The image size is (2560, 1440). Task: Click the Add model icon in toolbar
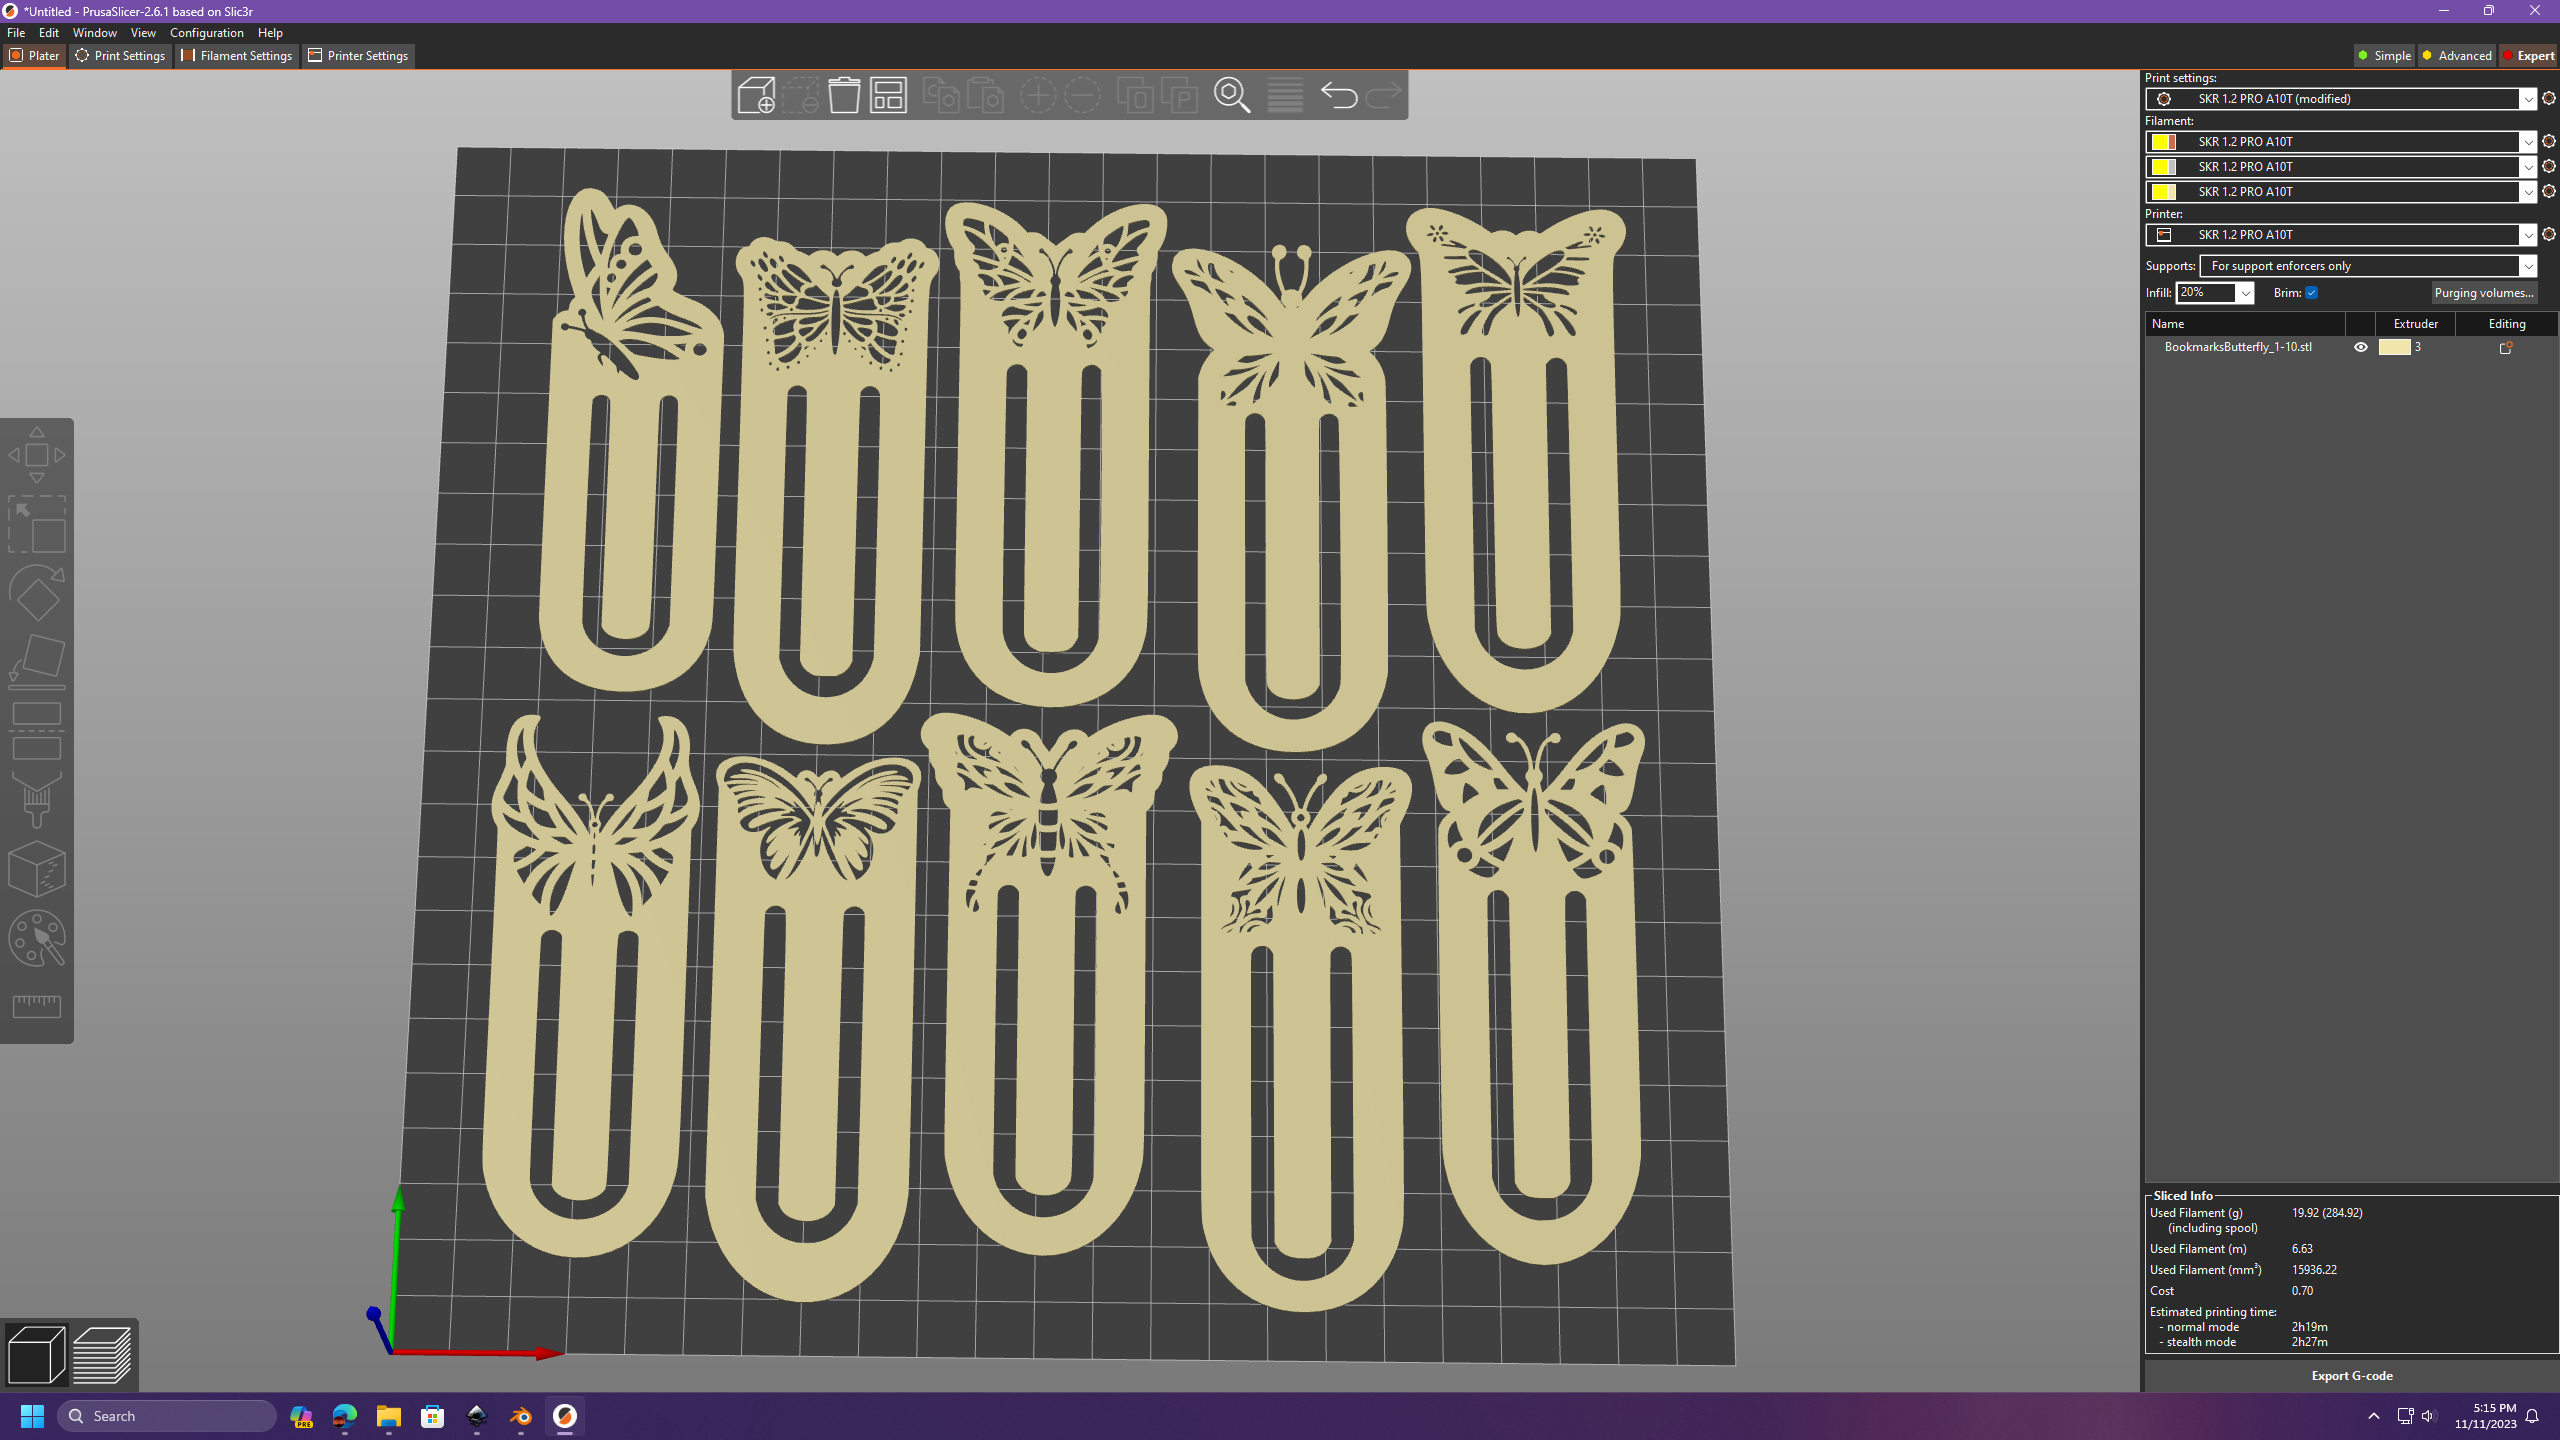tap(756, 96)
